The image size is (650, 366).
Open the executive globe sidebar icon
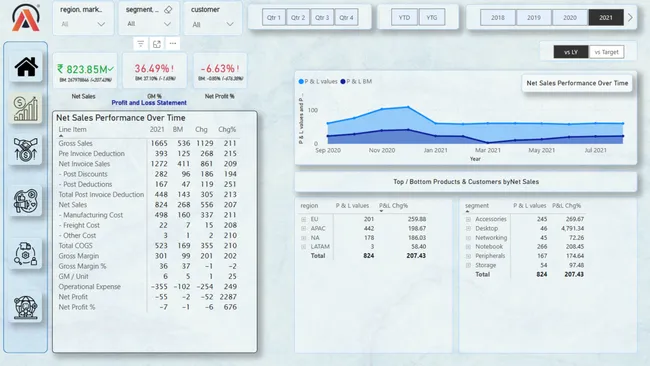tap(26, 307)
